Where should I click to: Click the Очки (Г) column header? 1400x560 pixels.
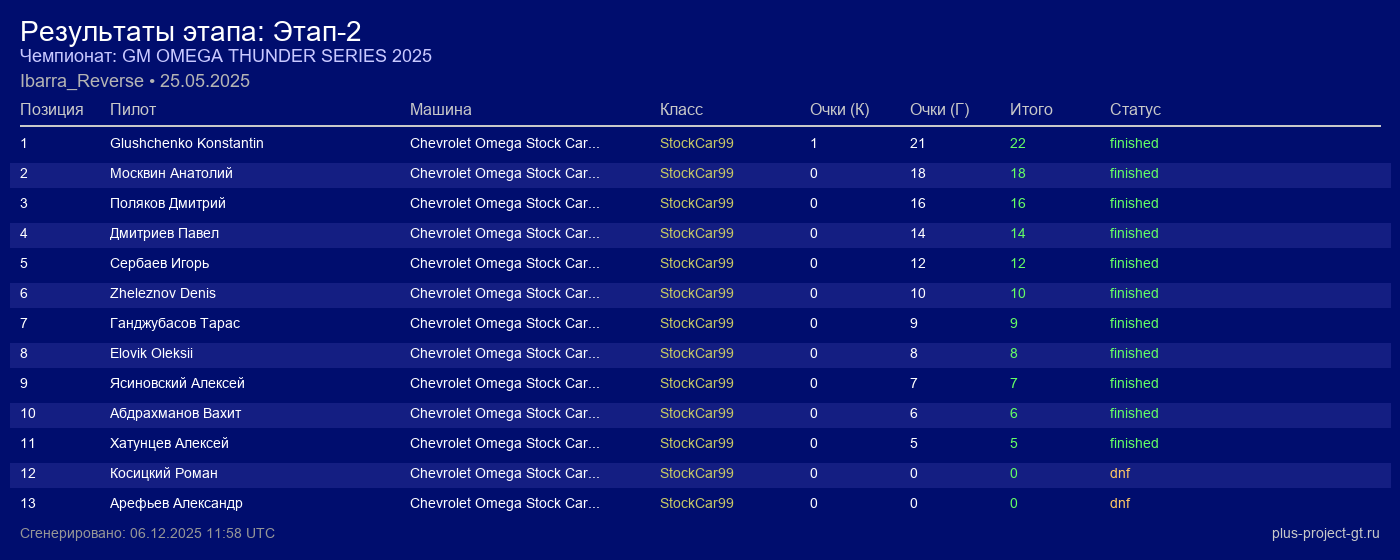click(x=939, y=109)
